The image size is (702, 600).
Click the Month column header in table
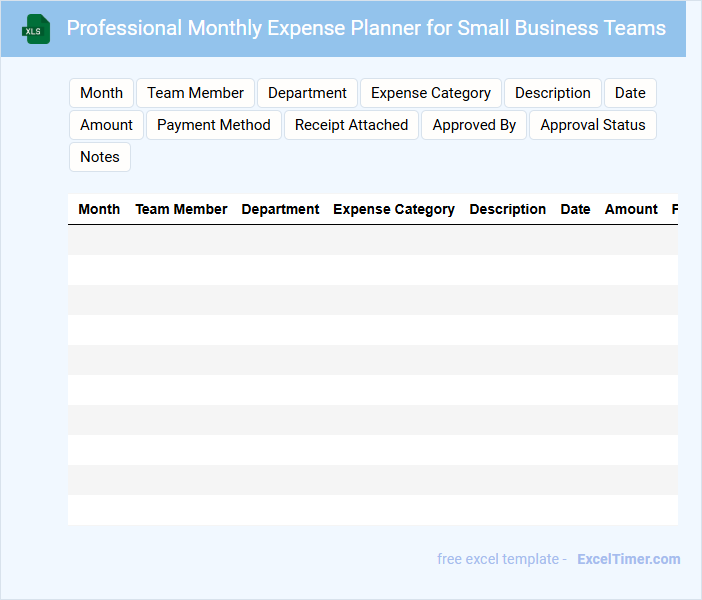point(99,210)
